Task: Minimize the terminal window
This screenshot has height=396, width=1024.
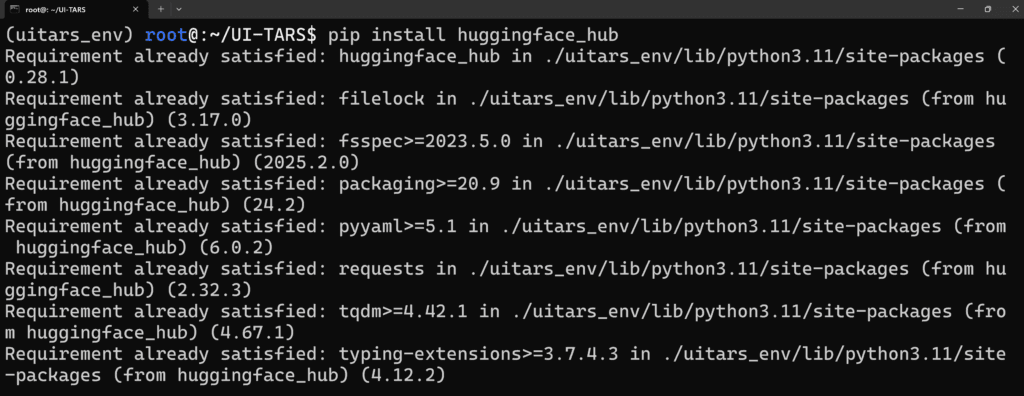Action: tap(960, 8)
